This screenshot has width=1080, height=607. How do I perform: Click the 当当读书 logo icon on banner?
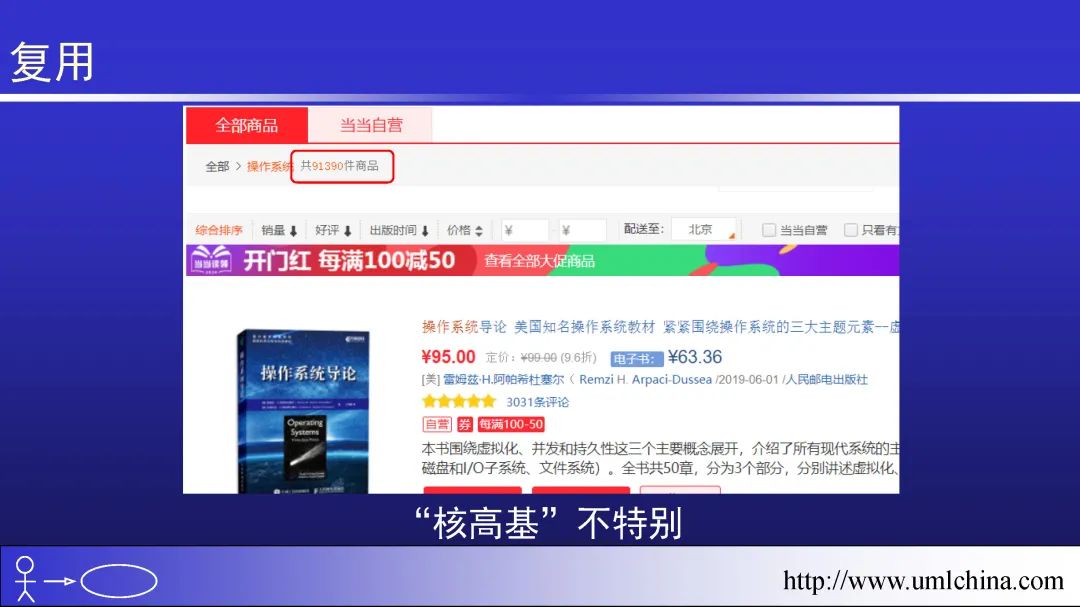[x=211, y=260]
